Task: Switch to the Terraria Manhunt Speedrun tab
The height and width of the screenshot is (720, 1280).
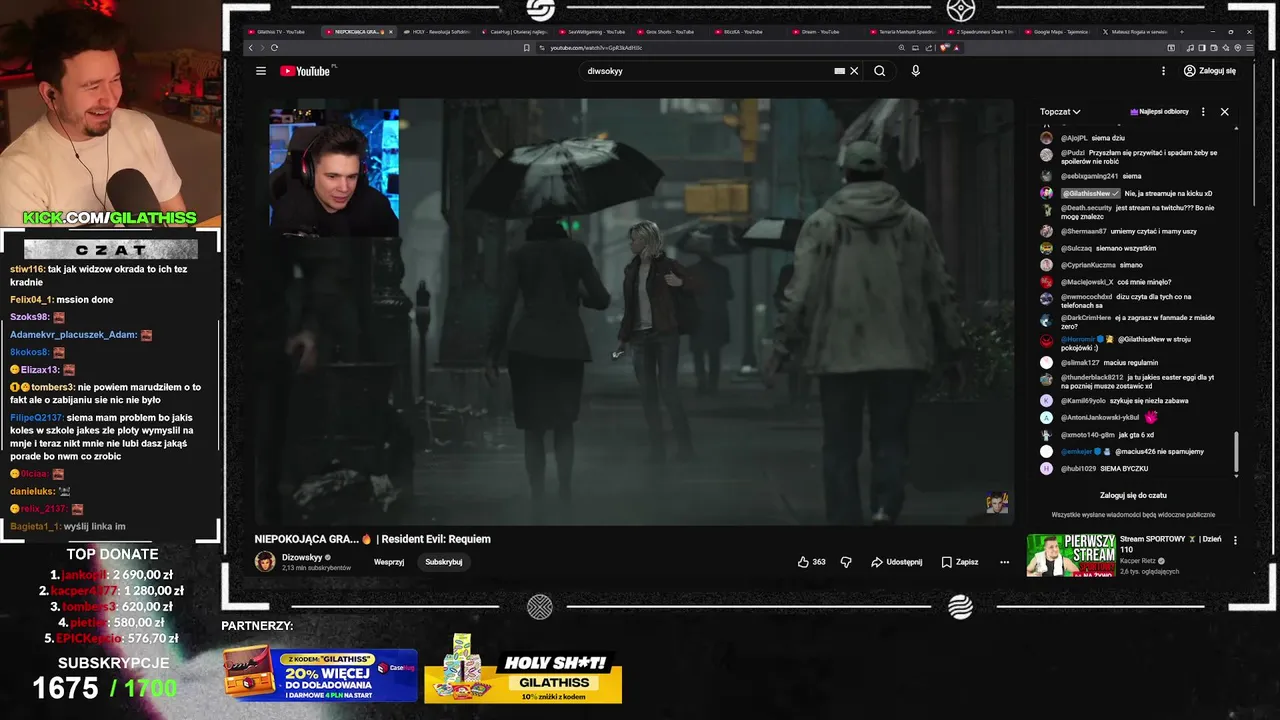Action: [x=905, y=32]
